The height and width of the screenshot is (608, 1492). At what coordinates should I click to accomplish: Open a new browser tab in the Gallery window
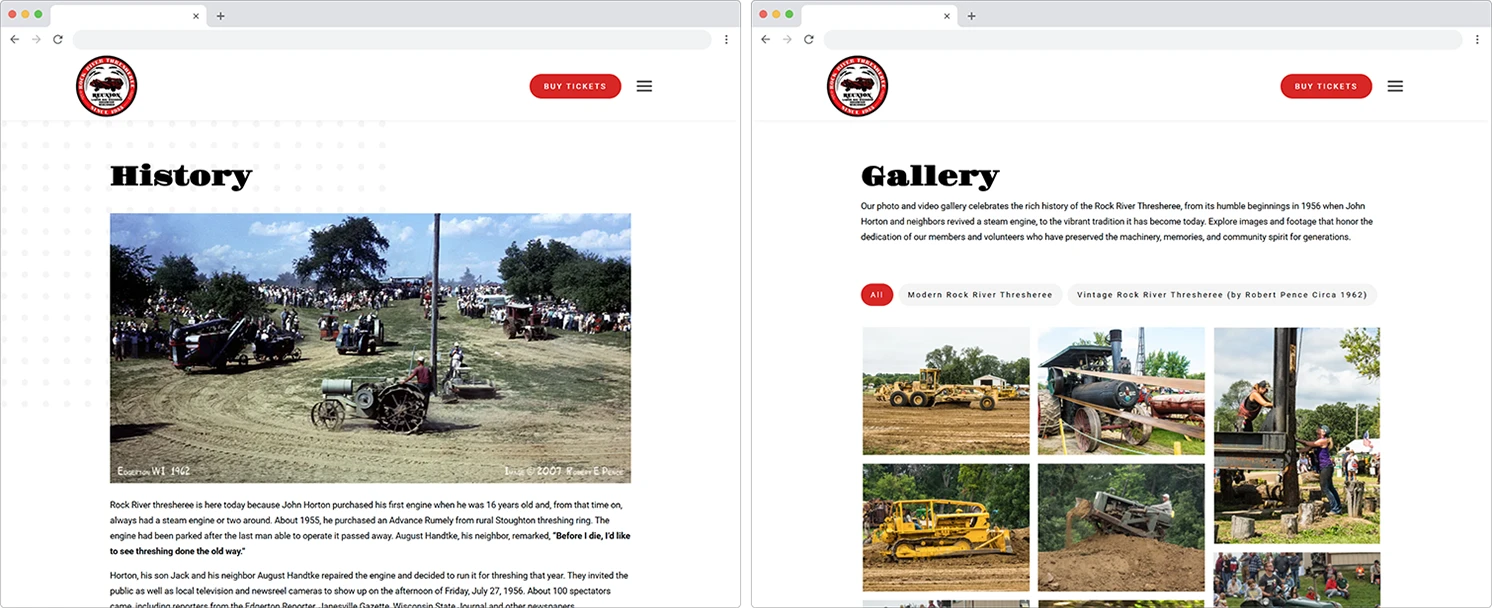click(971, 15)
